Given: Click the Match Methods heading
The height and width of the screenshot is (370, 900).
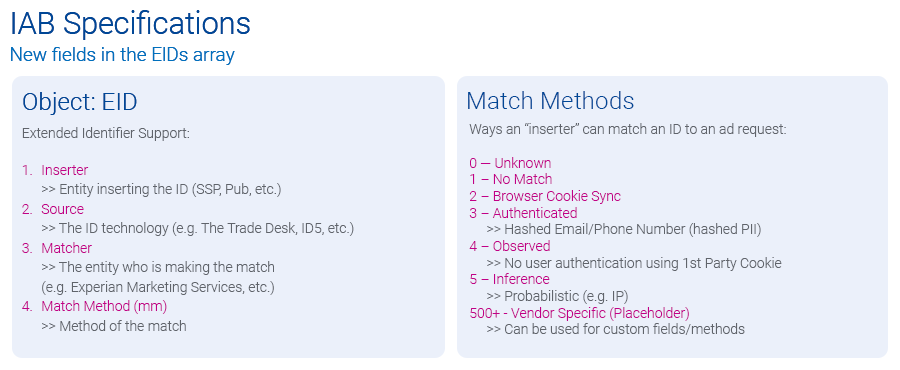Looking at the screenshot, I should (x=550, y=100).
